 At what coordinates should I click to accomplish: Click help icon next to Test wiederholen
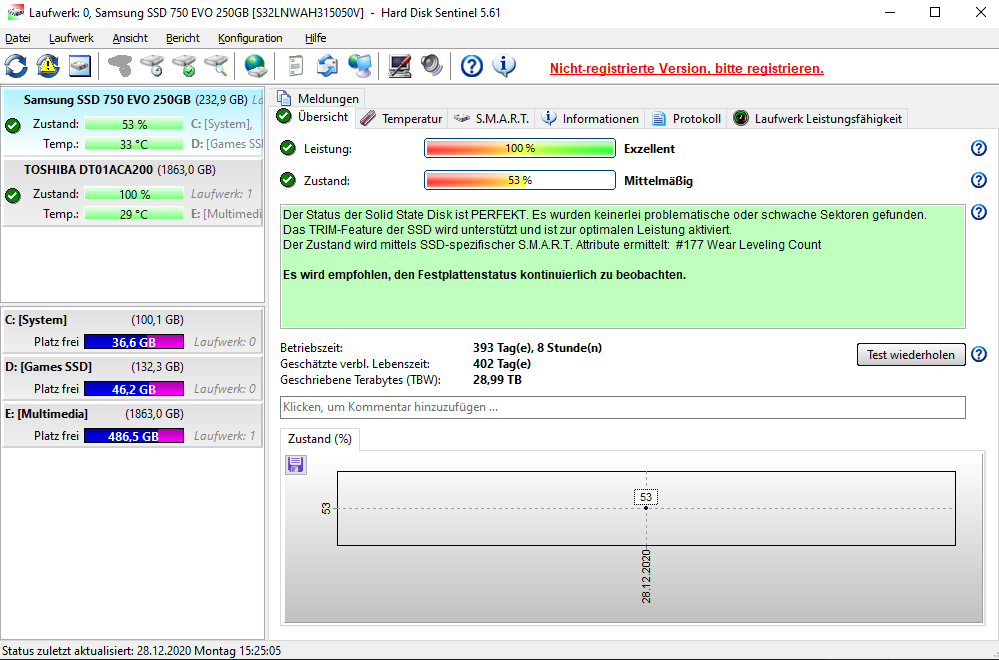tap(979, 354)
